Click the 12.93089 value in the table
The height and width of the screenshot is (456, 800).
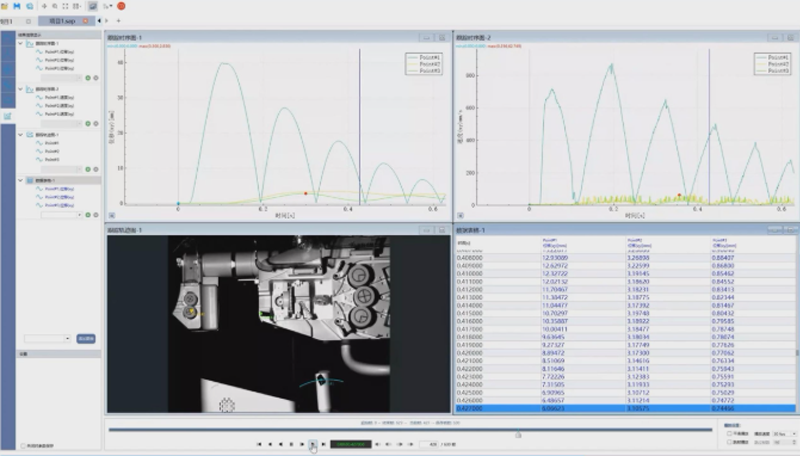(x=555, y=258)
